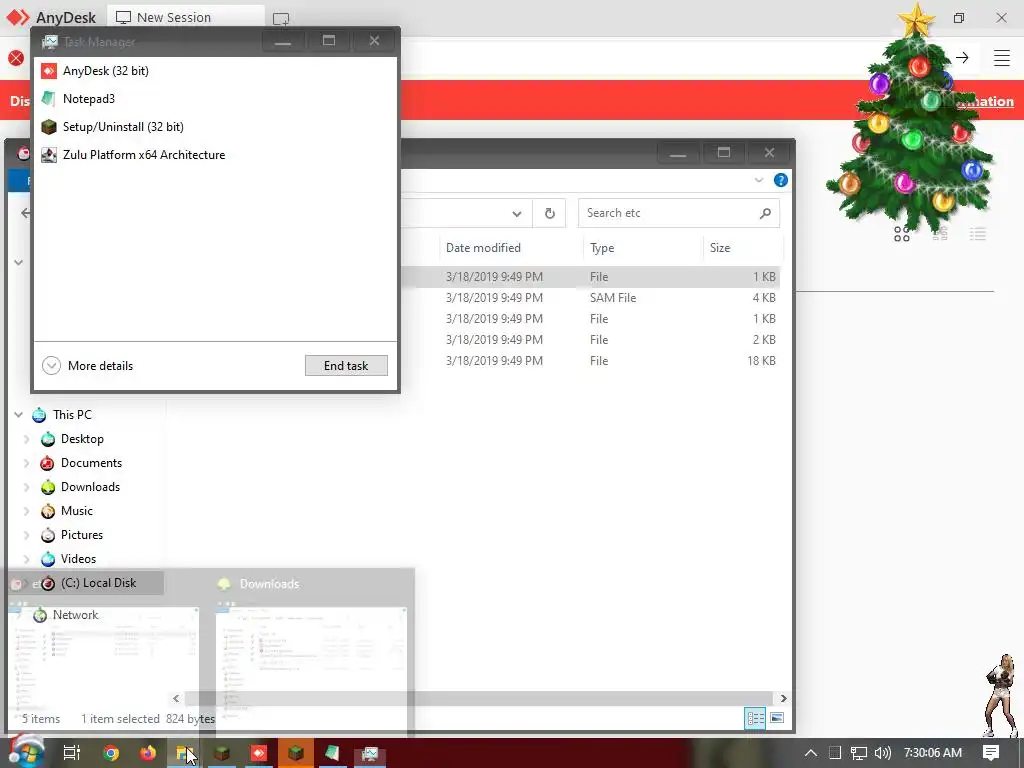Select AnyDesk (32 bit) icon in Task Manager
This screenshot has width=1024, height=768.
click(48, 71)
